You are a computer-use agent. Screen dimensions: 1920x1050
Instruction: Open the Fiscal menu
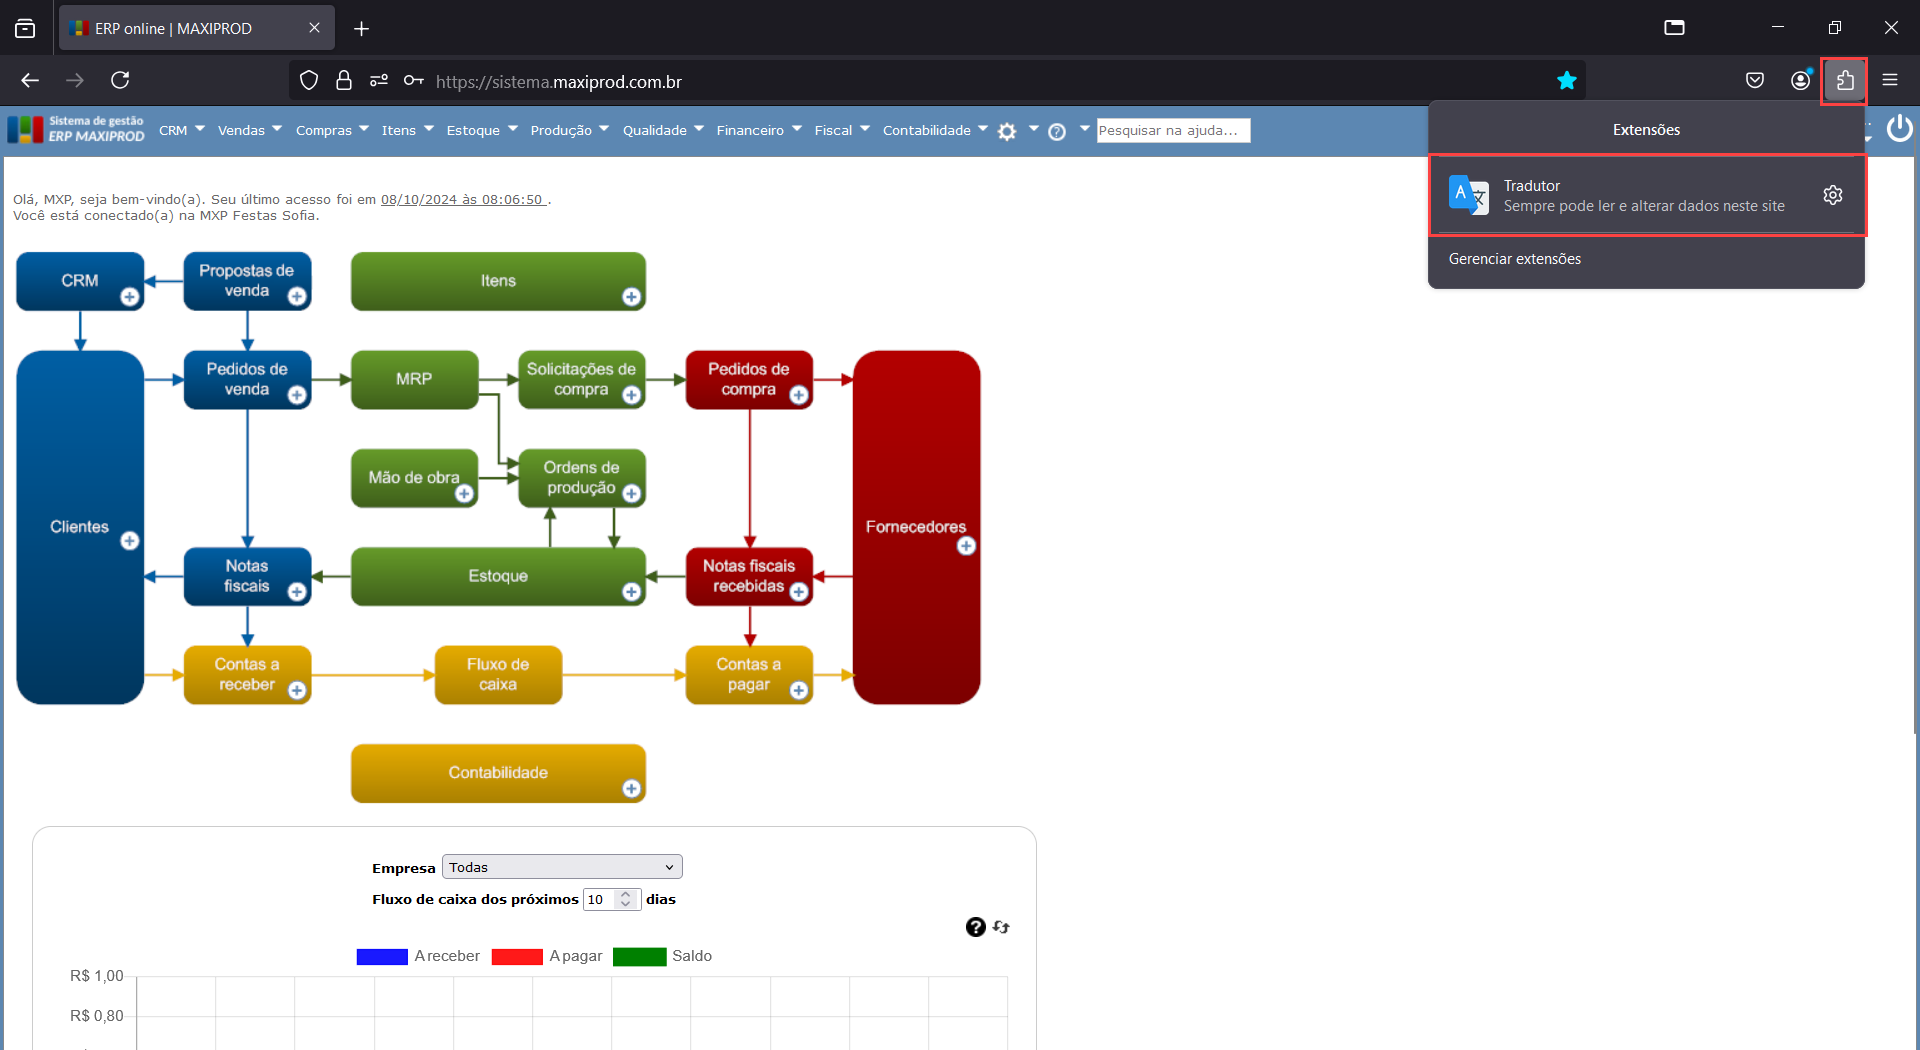pos(842,130)
